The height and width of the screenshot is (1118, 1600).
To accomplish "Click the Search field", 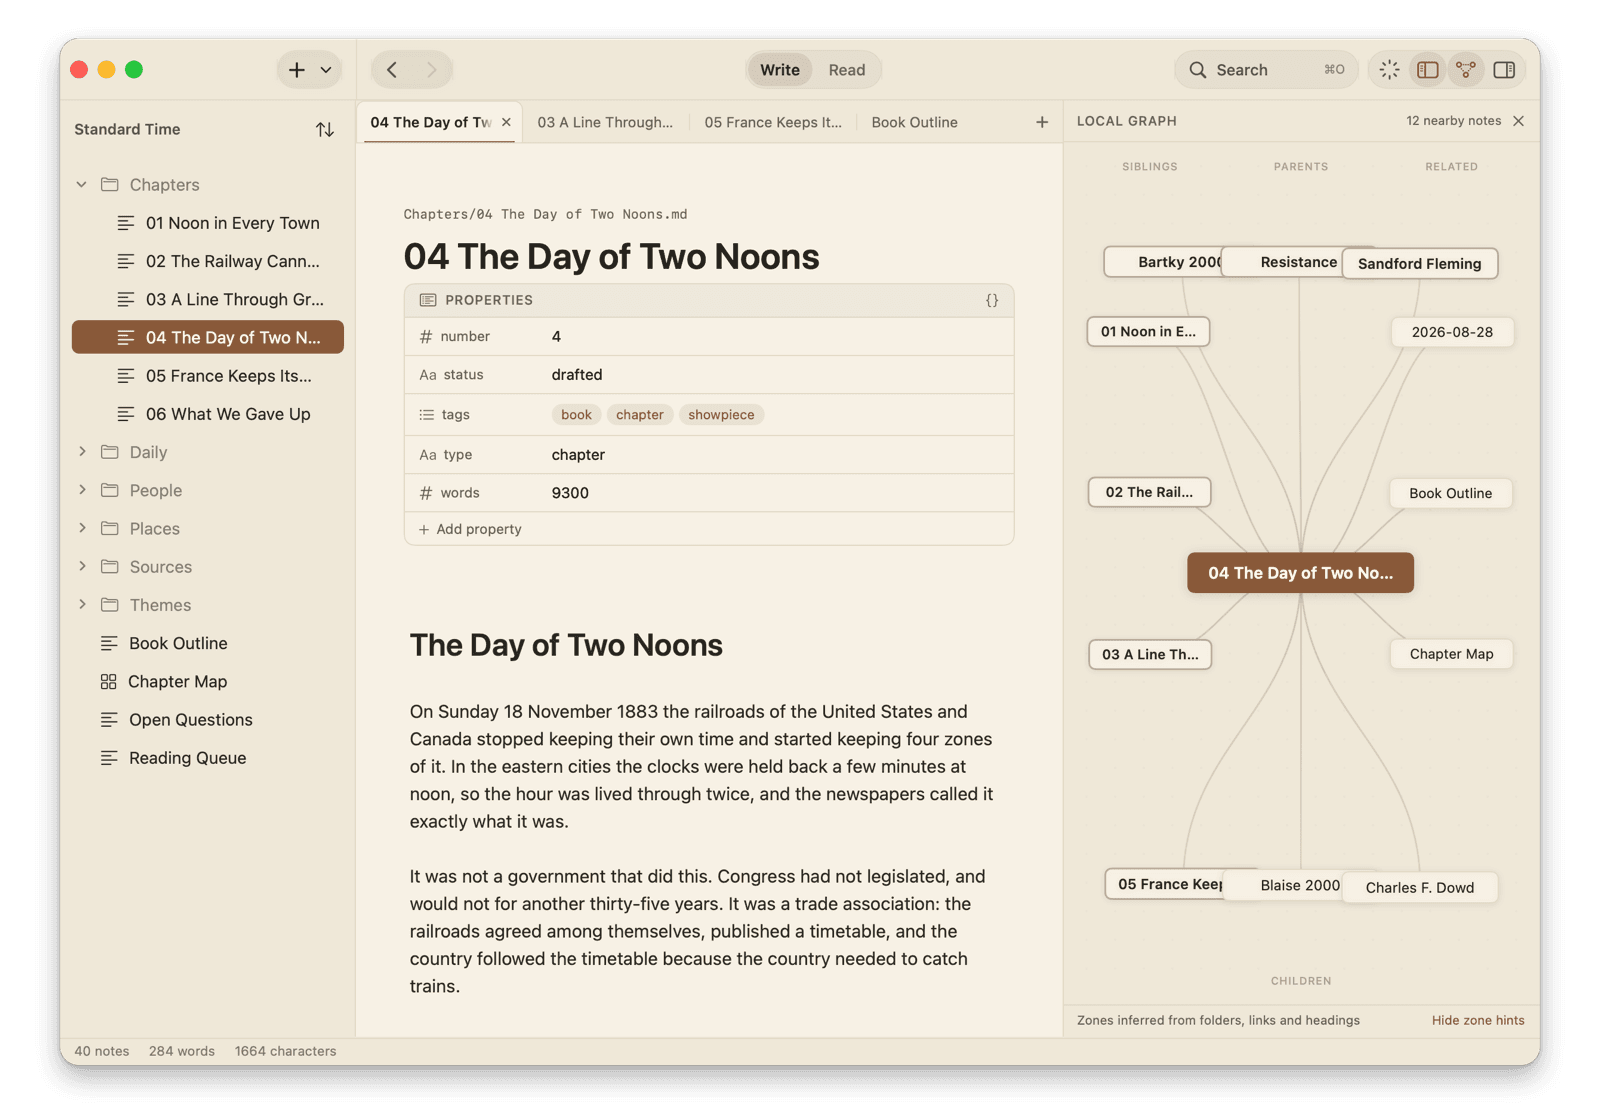I will pyautogui.click(x=1265, y=70).
